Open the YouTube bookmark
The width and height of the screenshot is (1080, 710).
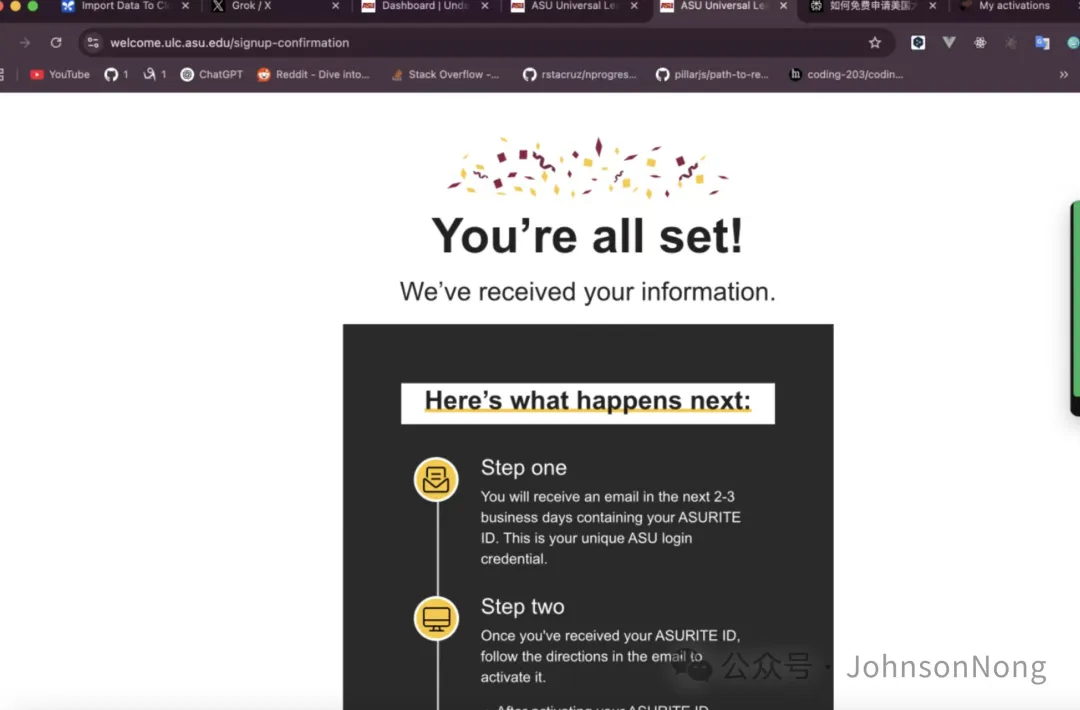(60, 74)
